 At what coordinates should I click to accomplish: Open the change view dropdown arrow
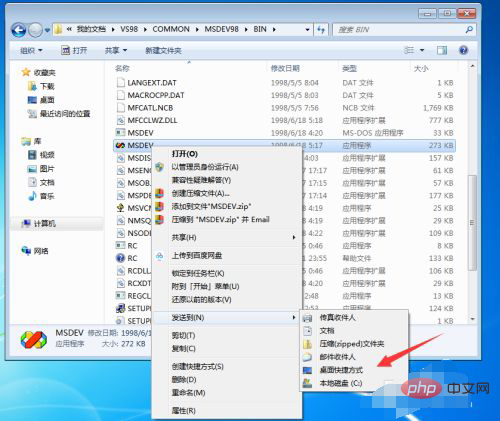point(422,50)
